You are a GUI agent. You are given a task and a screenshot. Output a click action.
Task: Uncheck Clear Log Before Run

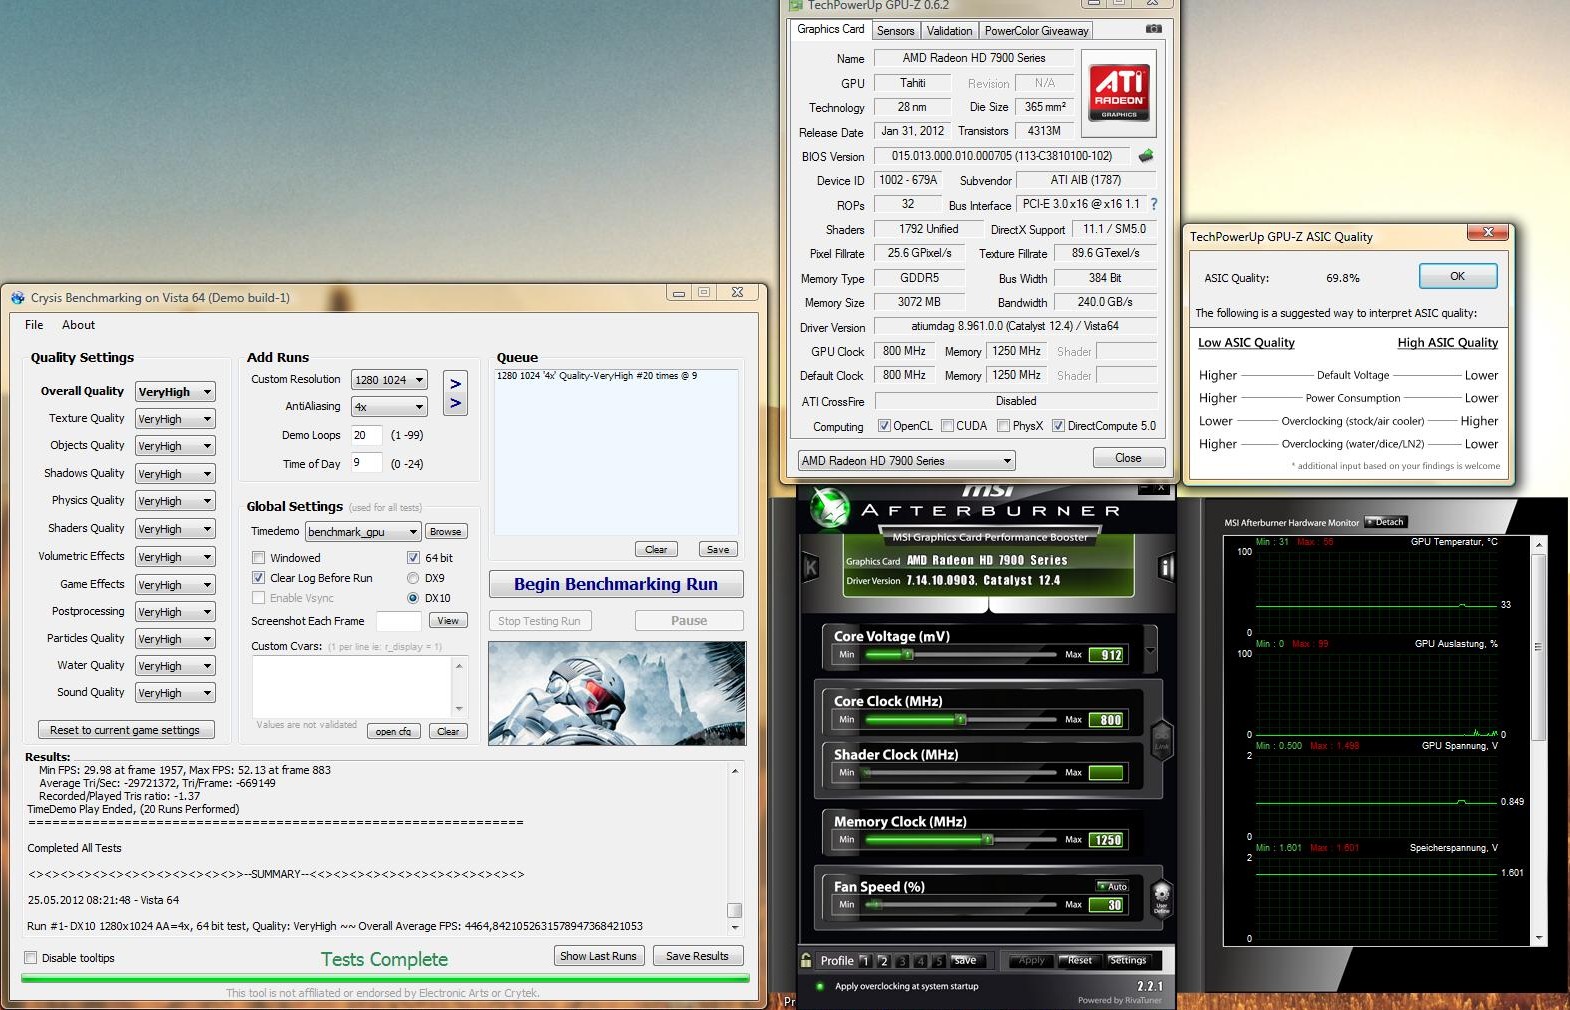click(258, 578)
